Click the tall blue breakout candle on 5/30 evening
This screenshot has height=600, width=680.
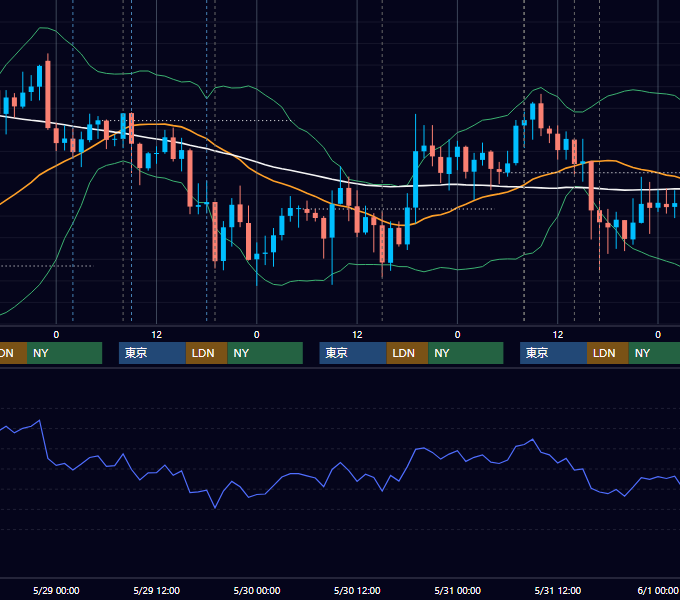(415, 179)
